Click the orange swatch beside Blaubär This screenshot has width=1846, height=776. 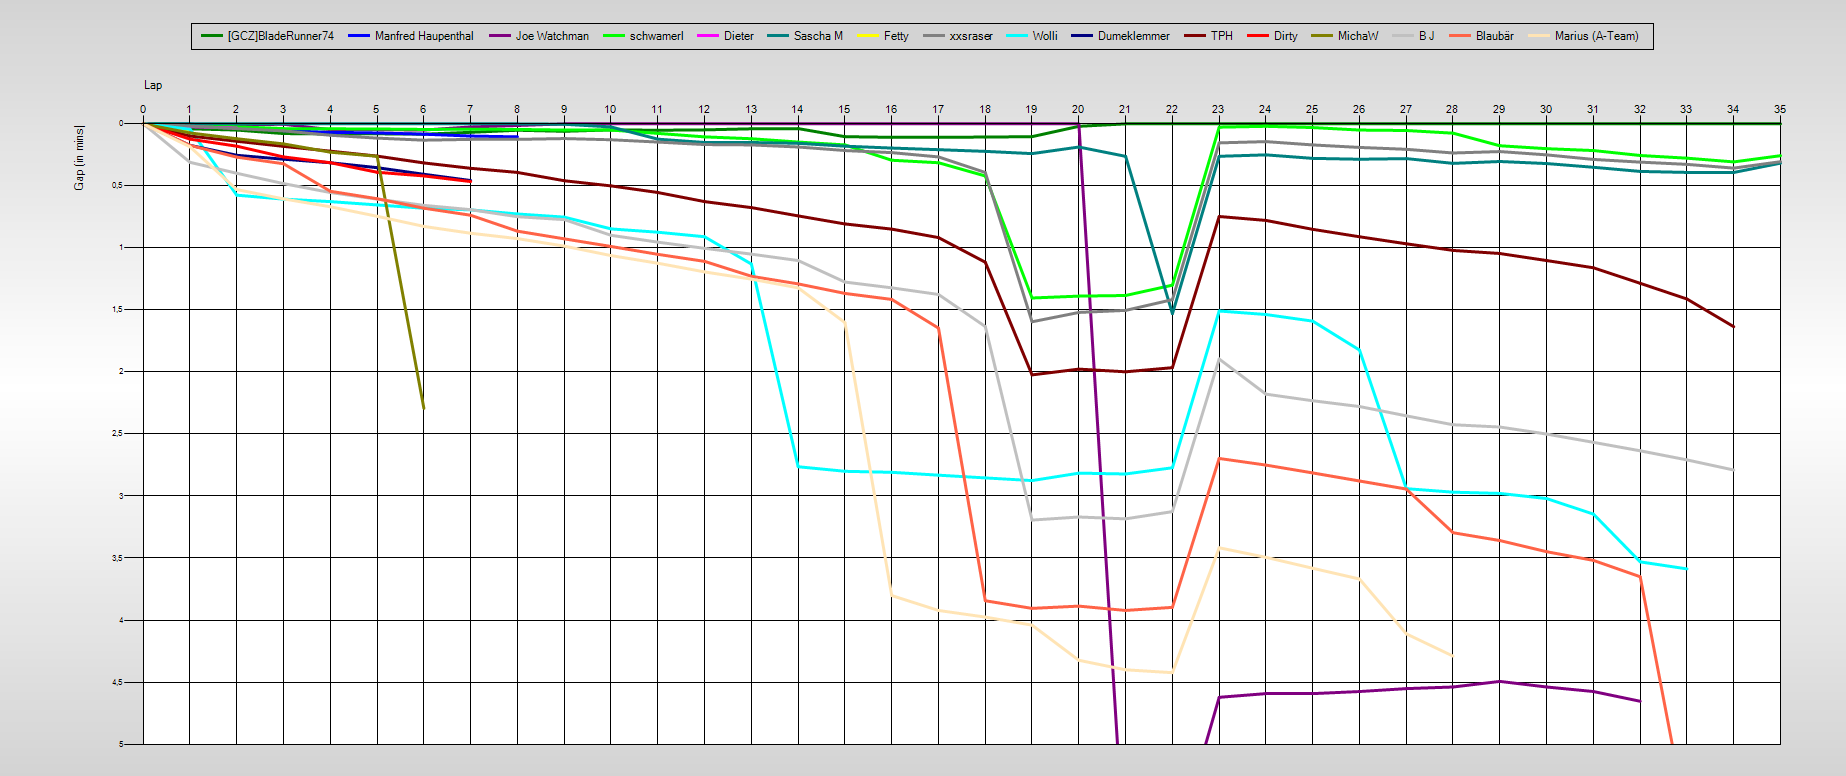1460,36
